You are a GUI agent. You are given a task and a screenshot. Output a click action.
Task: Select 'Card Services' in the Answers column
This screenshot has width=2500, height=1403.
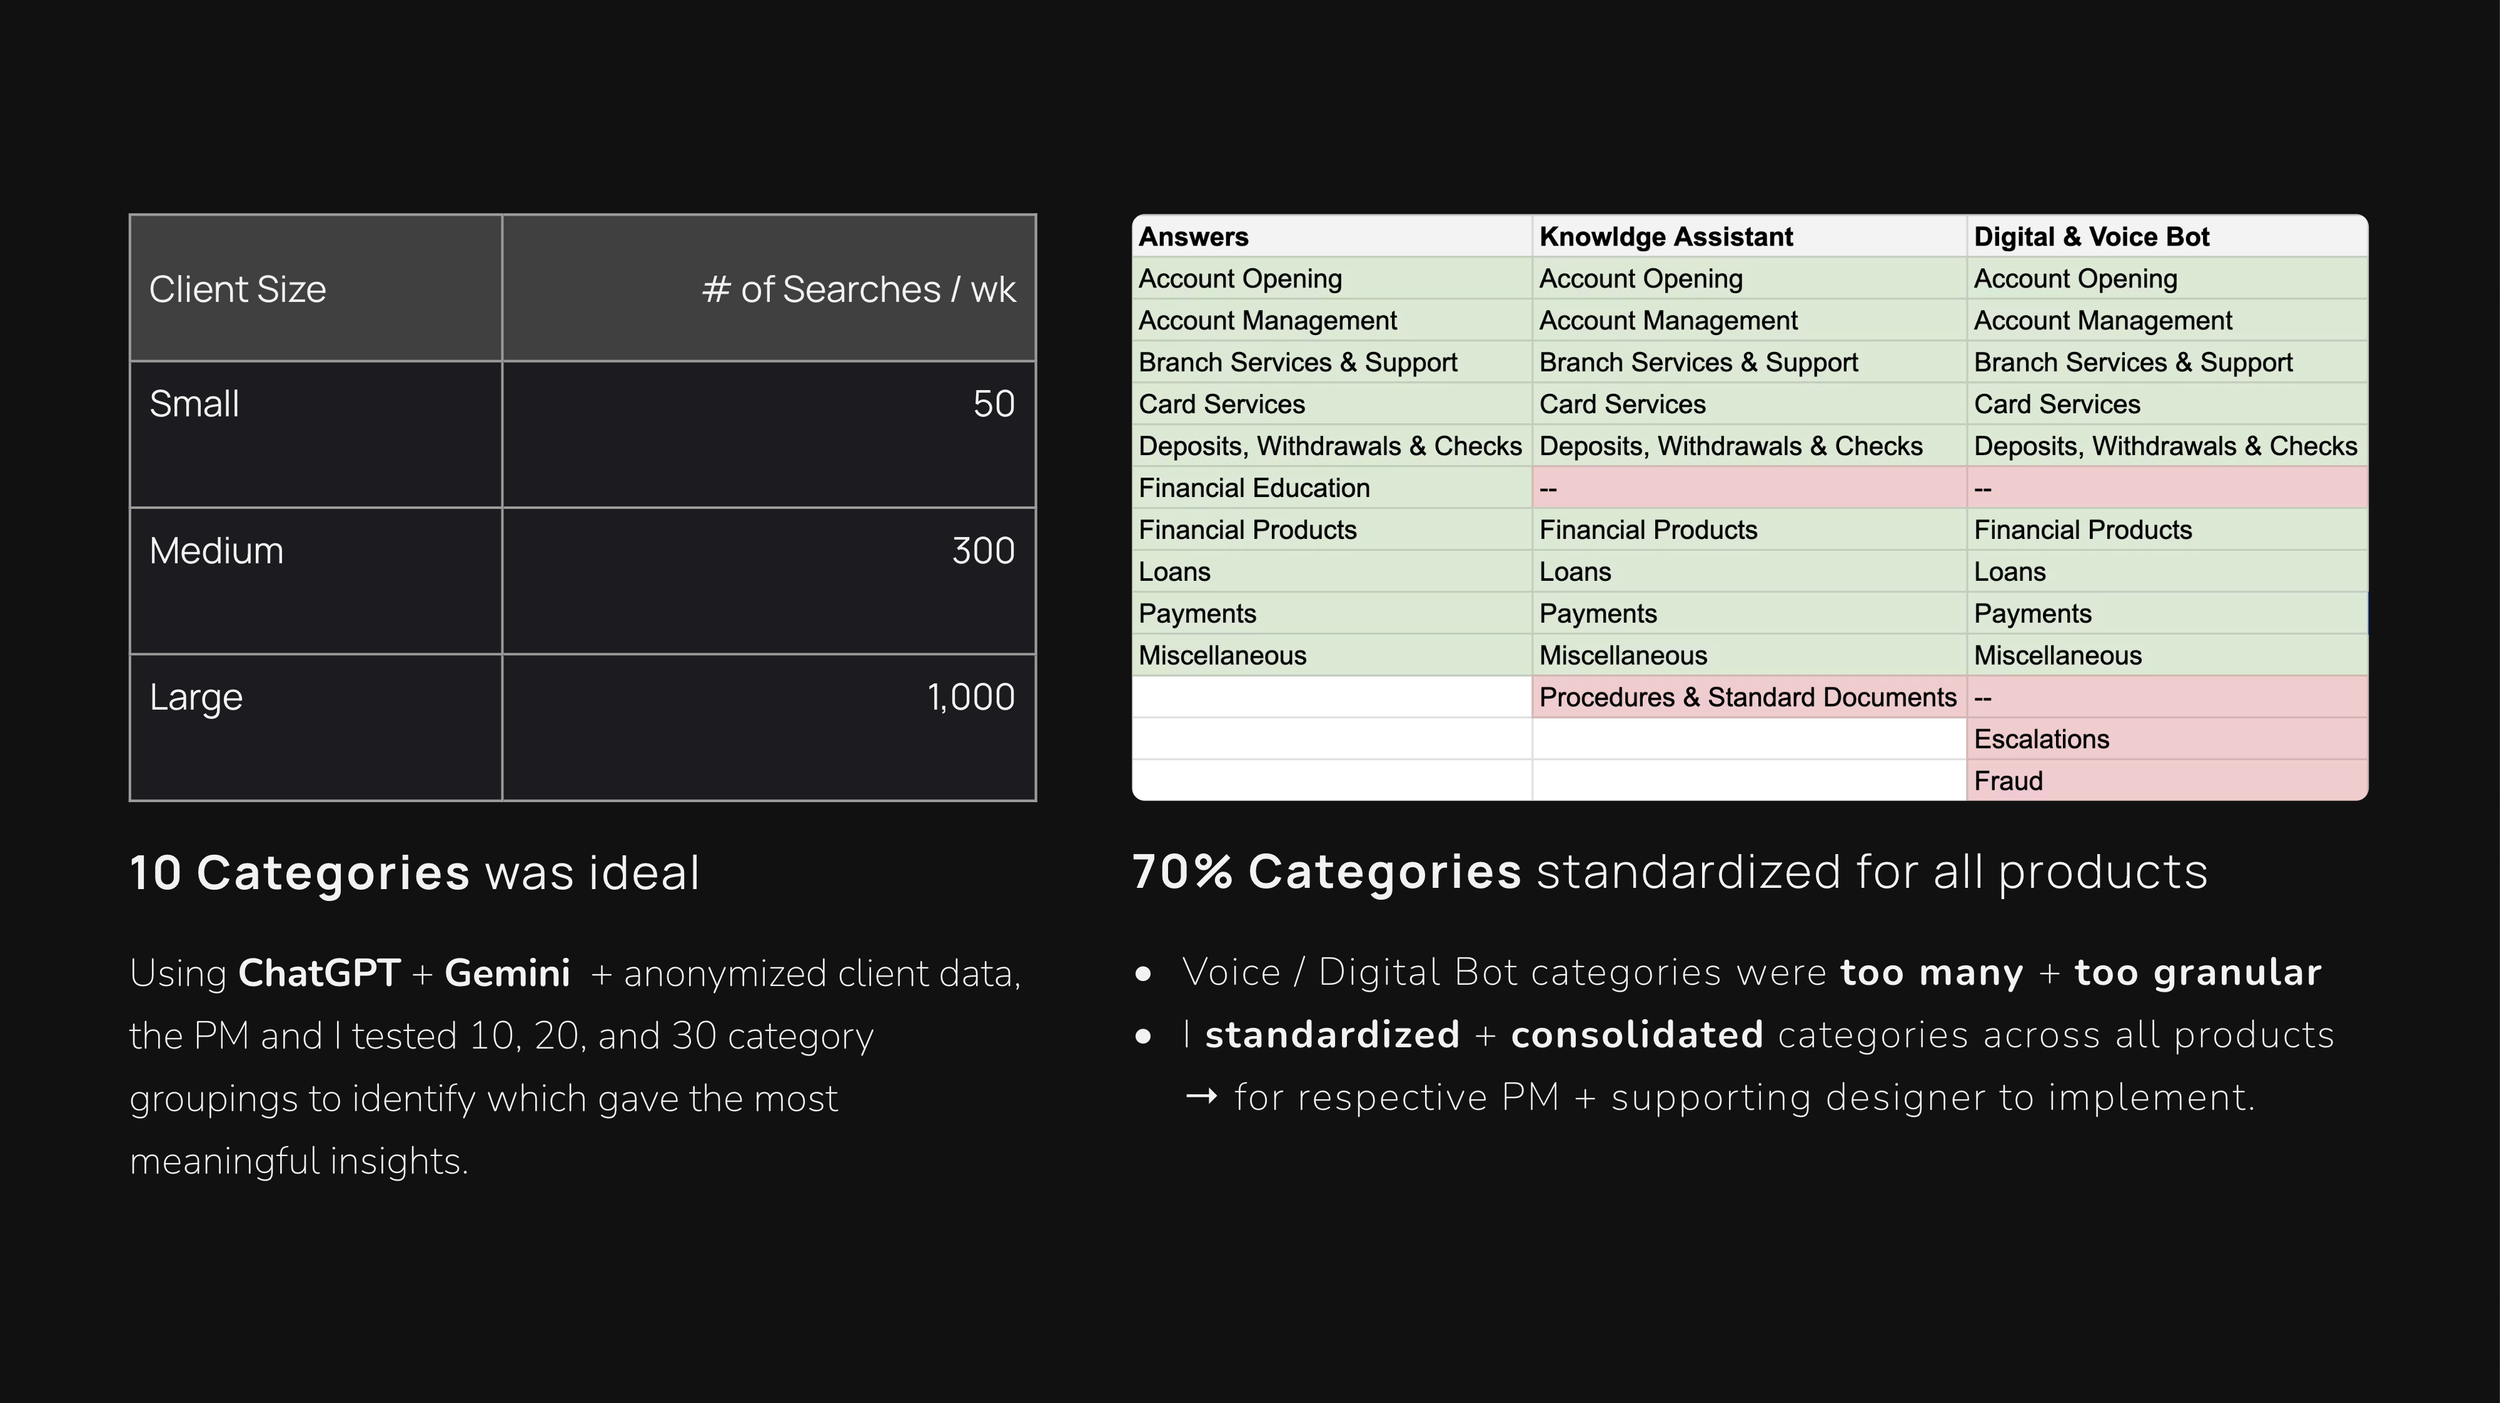tap(1332, 404)
